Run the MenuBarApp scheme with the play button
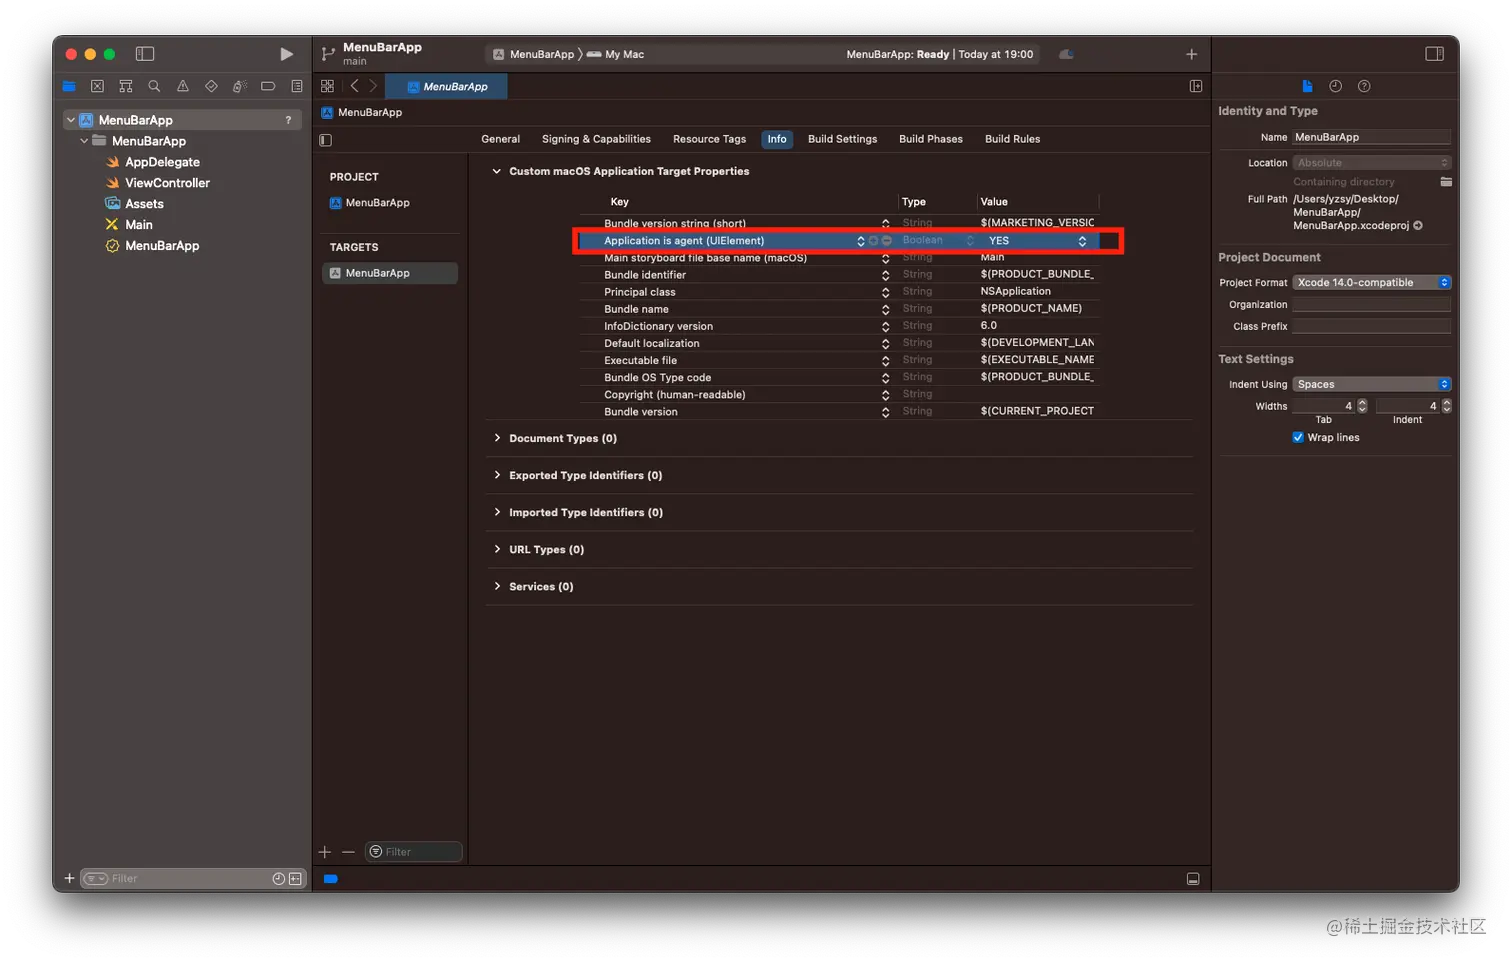The height and width of the screenshot is (962, 1512). click(x=286, y=54)
